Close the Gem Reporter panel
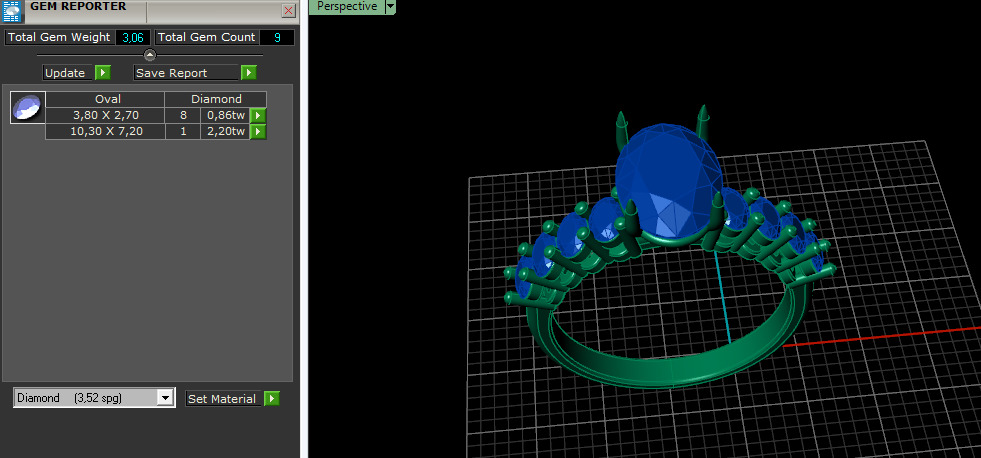Viewport: 981px width, 458px height. 288,11
